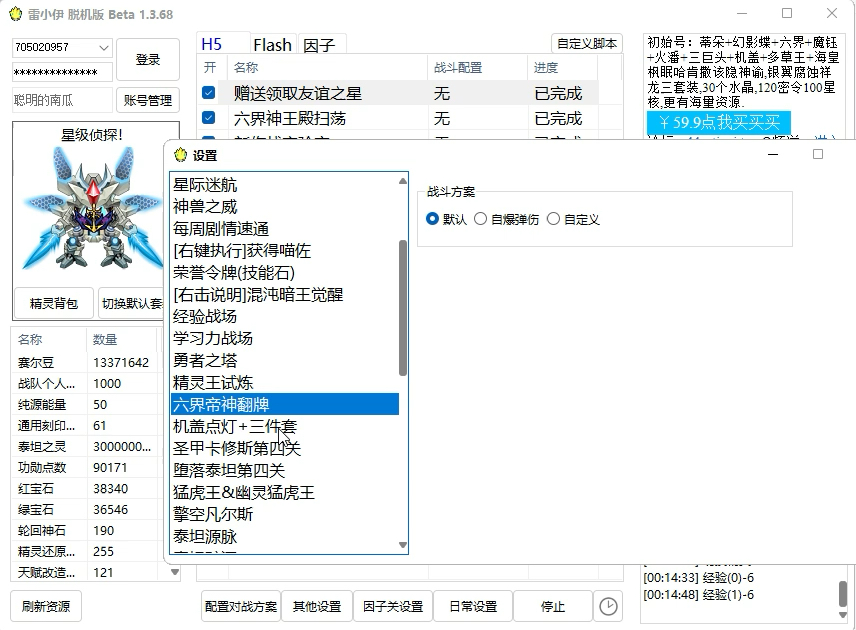This screenshot has width=856, height=630.
Task: Uncheck the 赠送领取友谊之星 task checkbox
Action: click(206, 92)
